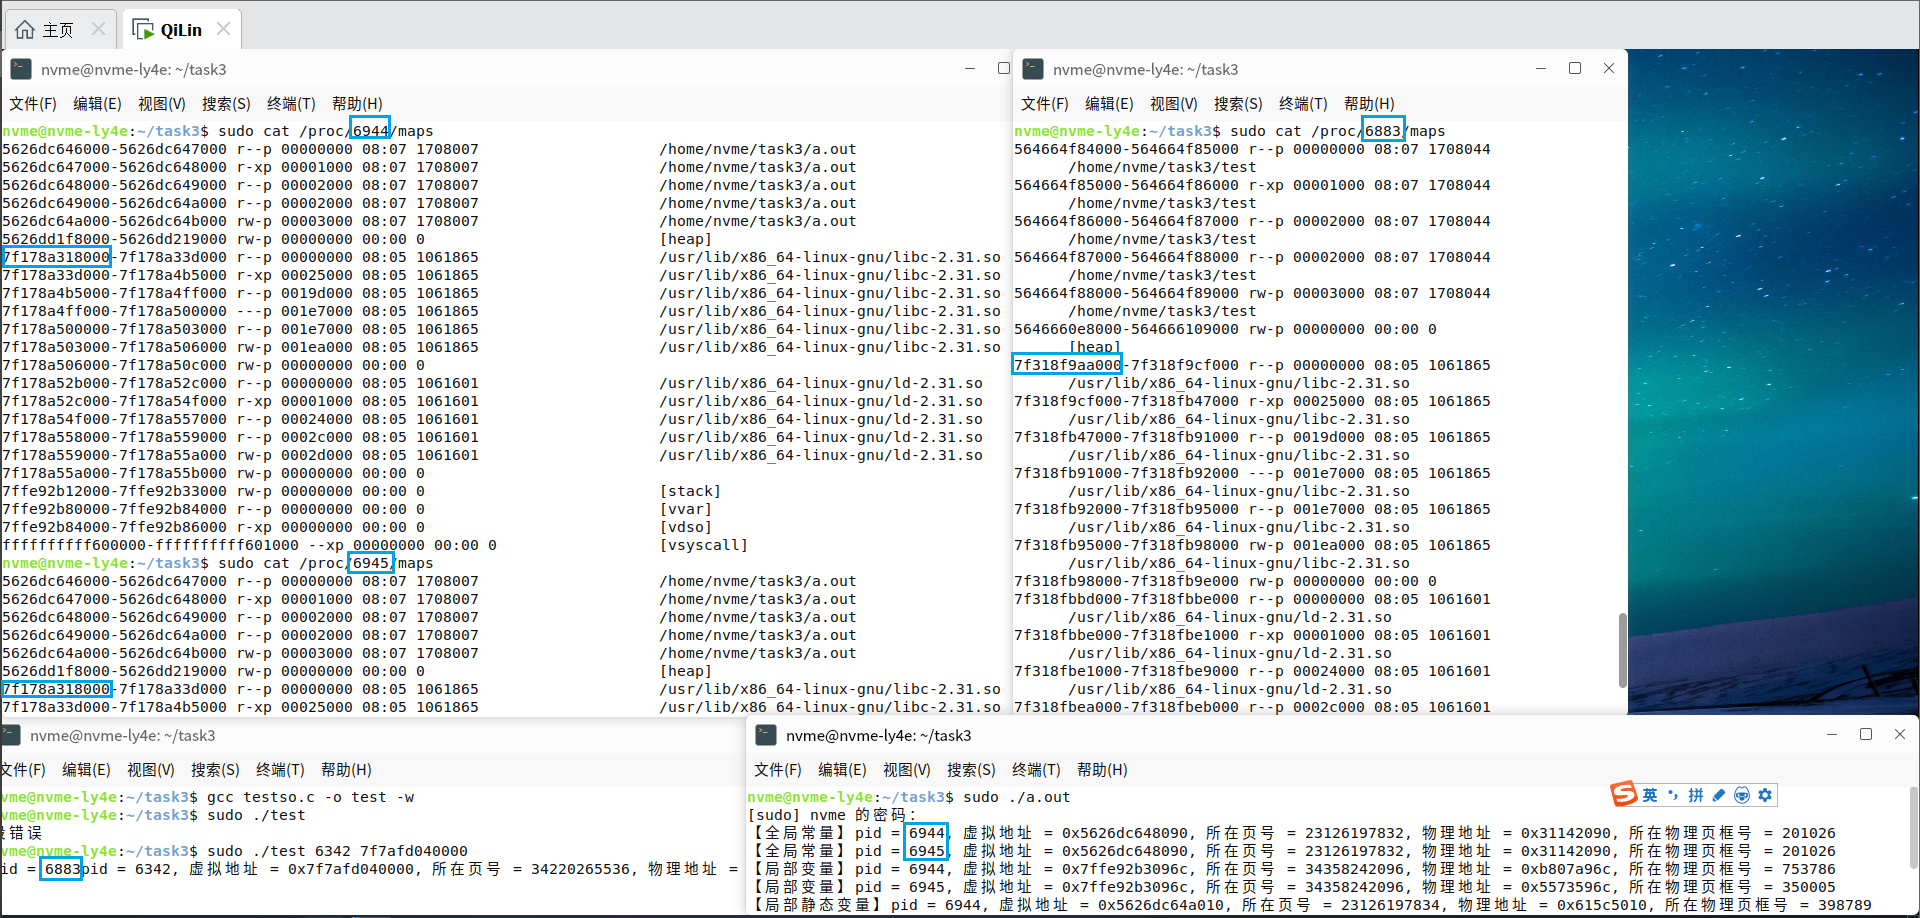Image resolution: width=1920 pixels, height=918 pixels.
Task: Open the Sogou skin mascot icon
Action: coord(1742,795)
